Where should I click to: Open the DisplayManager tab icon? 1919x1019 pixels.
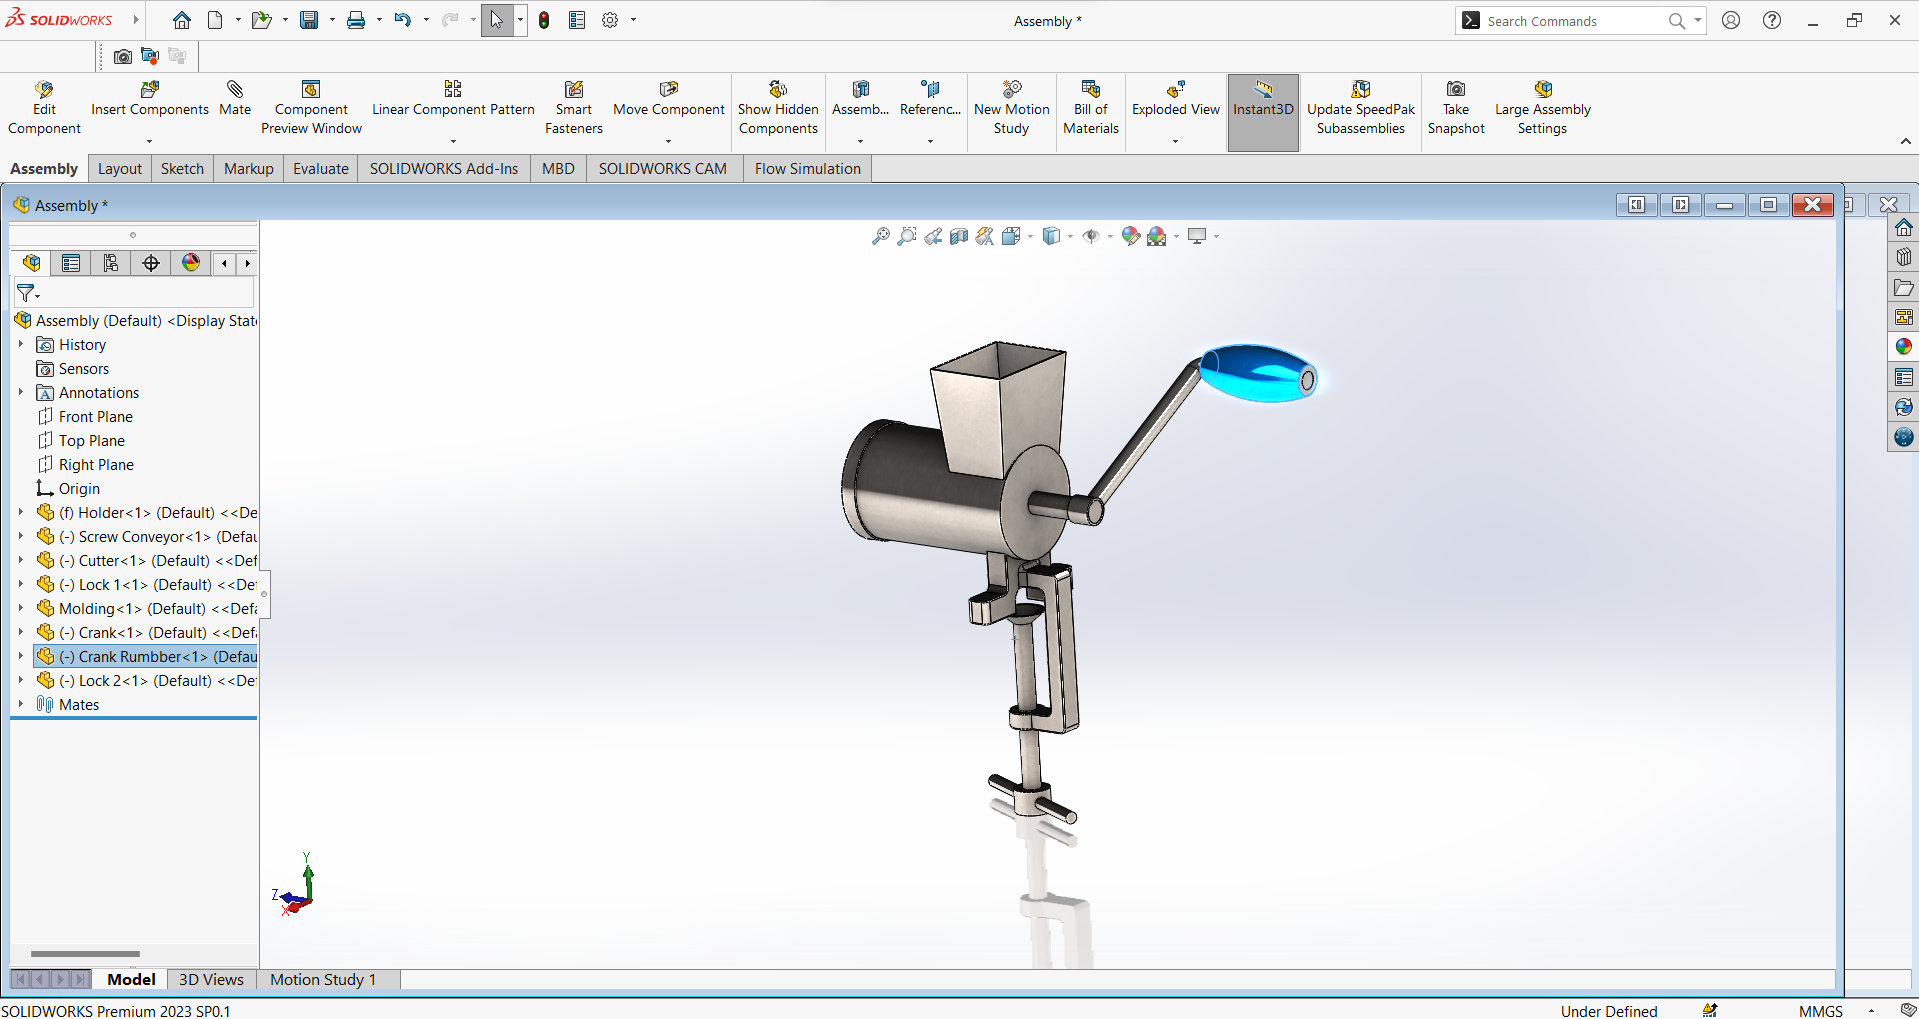pos(191,263)
